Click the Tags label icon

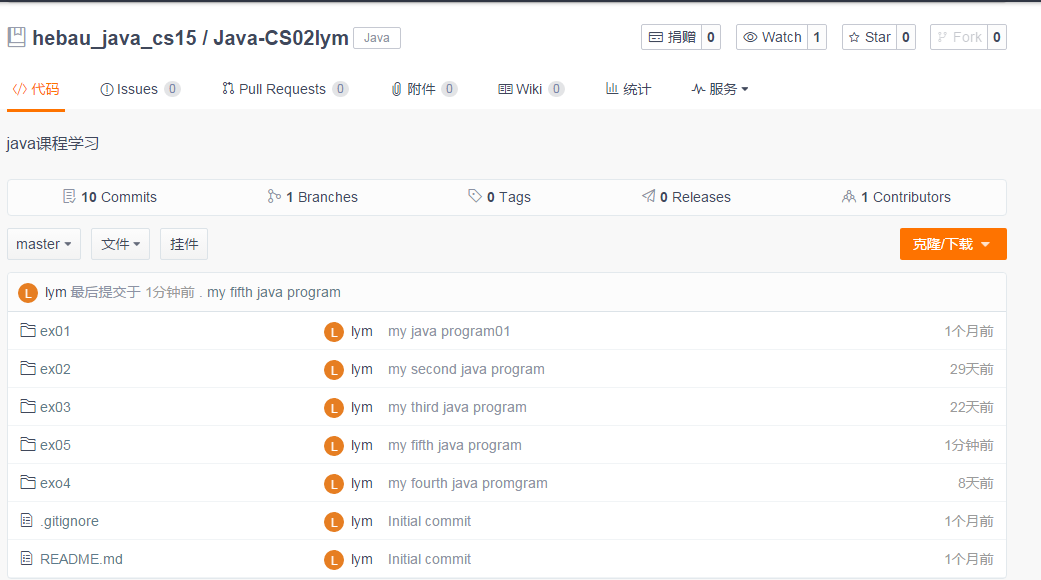pyautogui.click(x=475, y=196)
